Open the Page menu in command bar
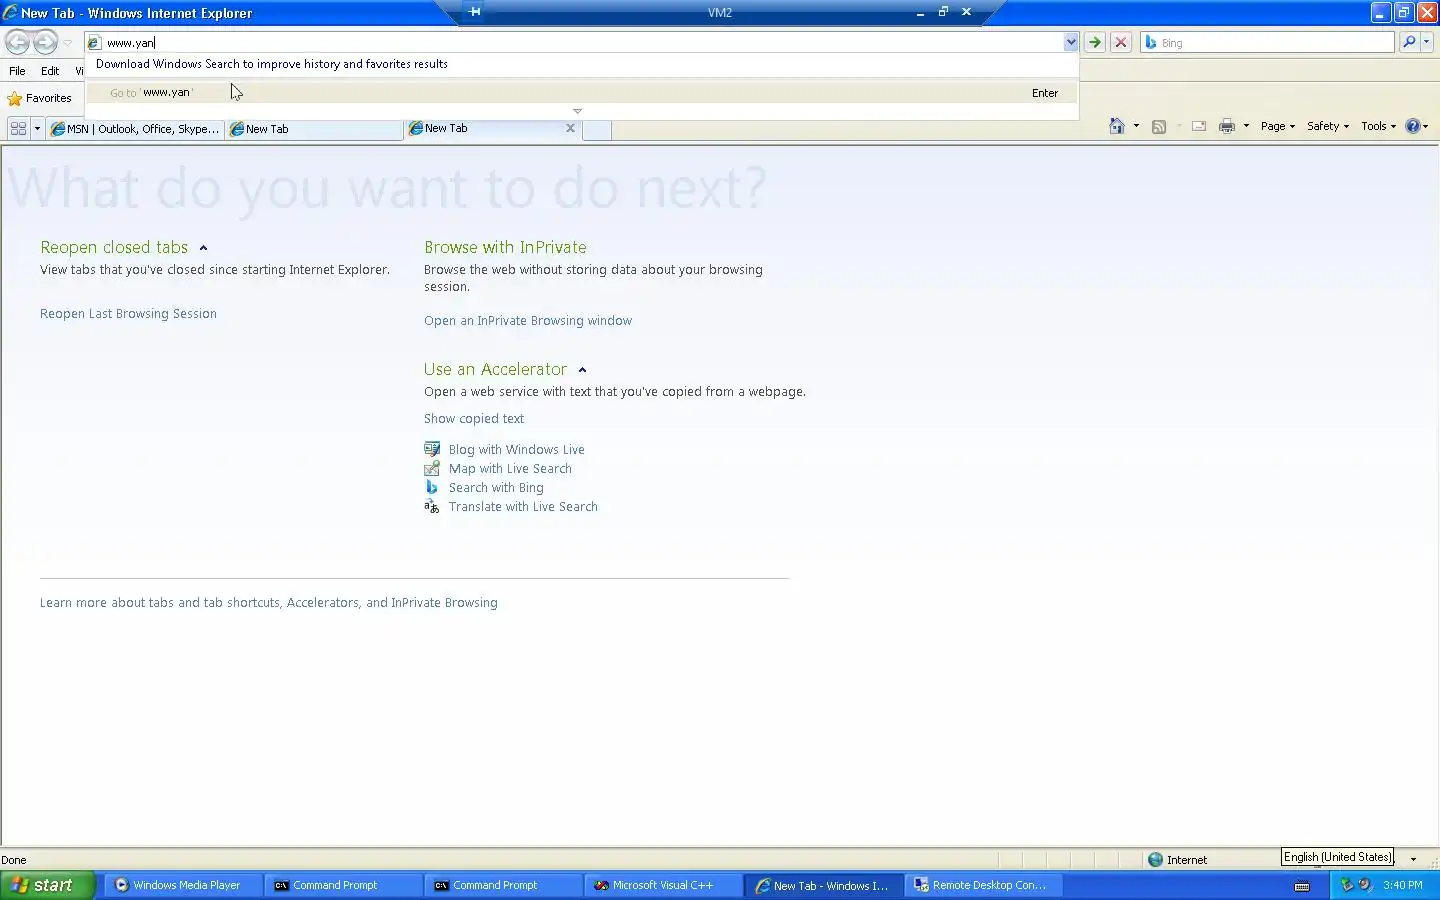This screenshot has width=1440, height=900. (1277, 126)
